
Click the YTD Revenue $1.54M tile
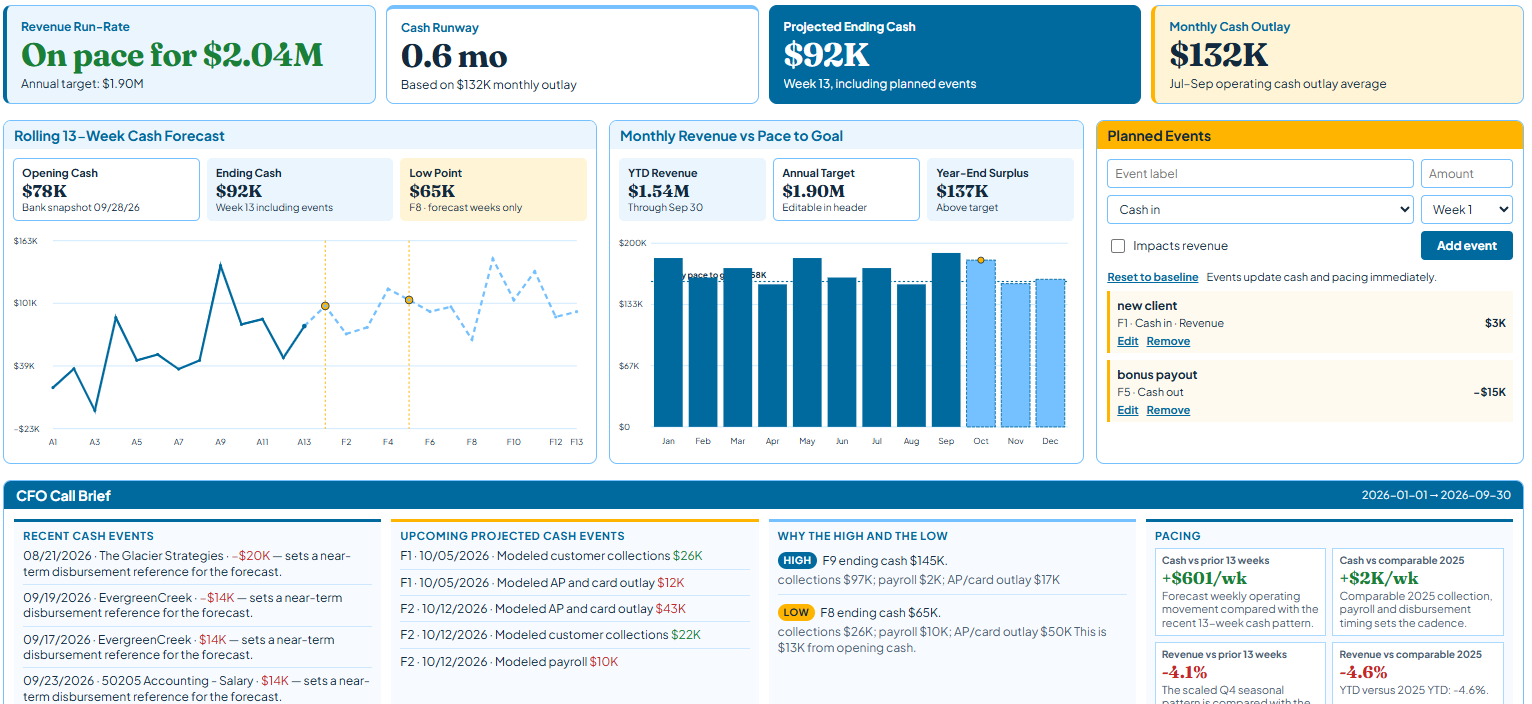coord(692,189)
